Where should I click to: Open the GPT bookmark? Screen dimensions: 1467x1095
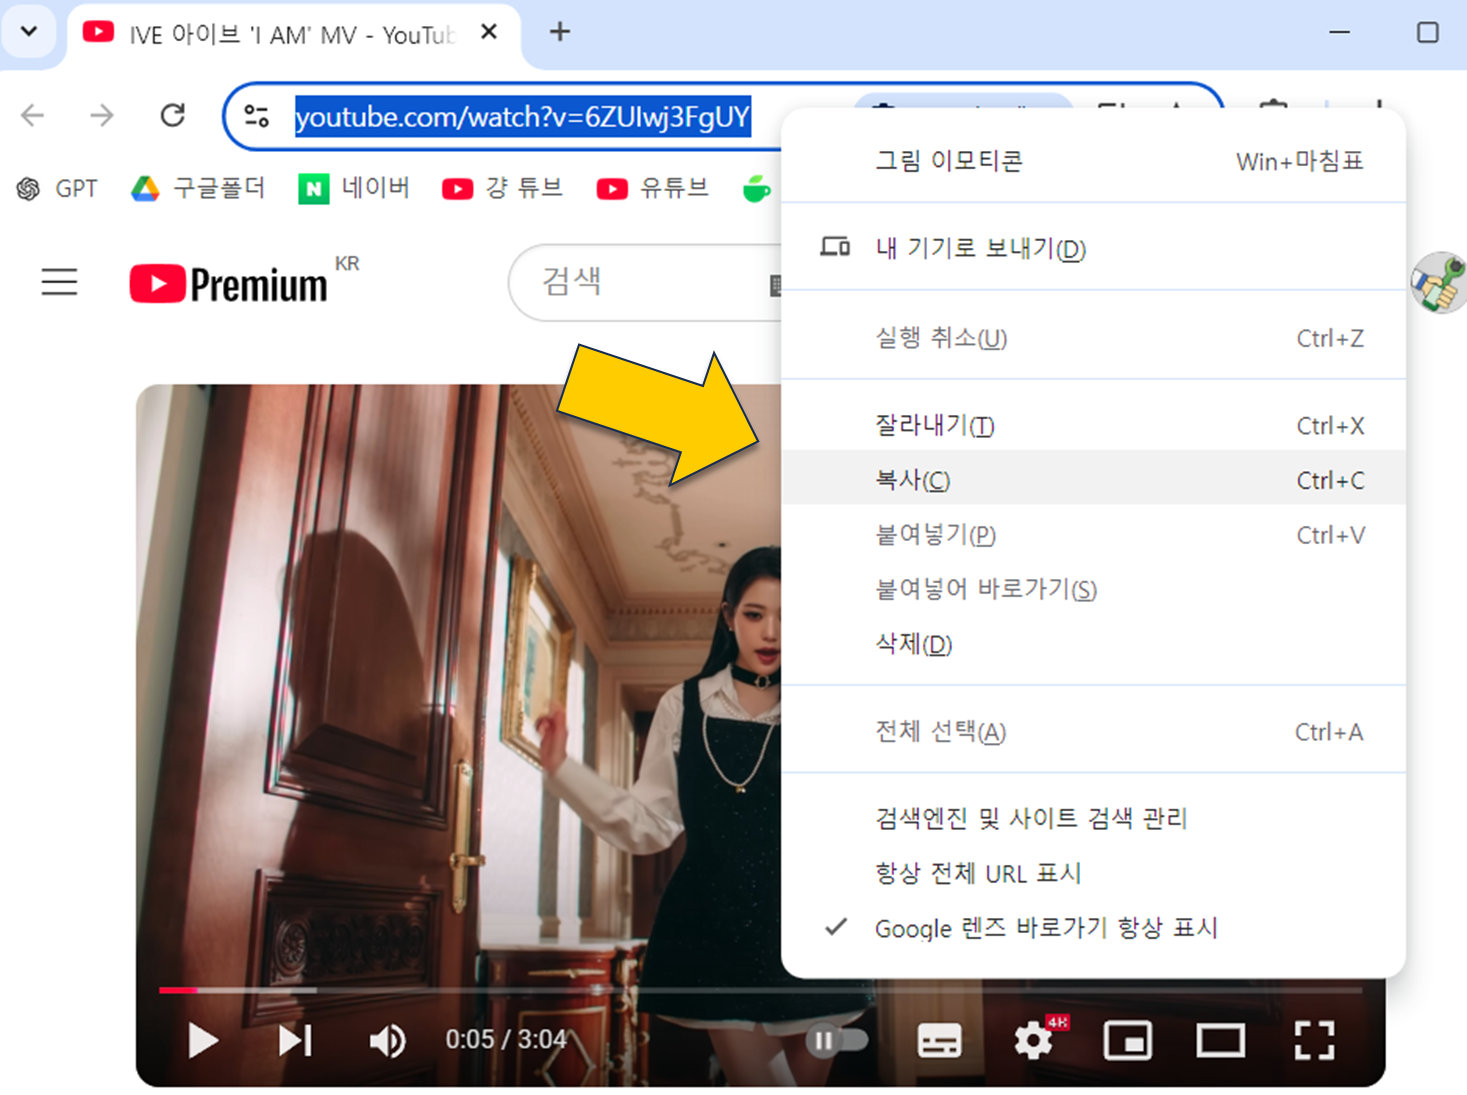point(57,188)
